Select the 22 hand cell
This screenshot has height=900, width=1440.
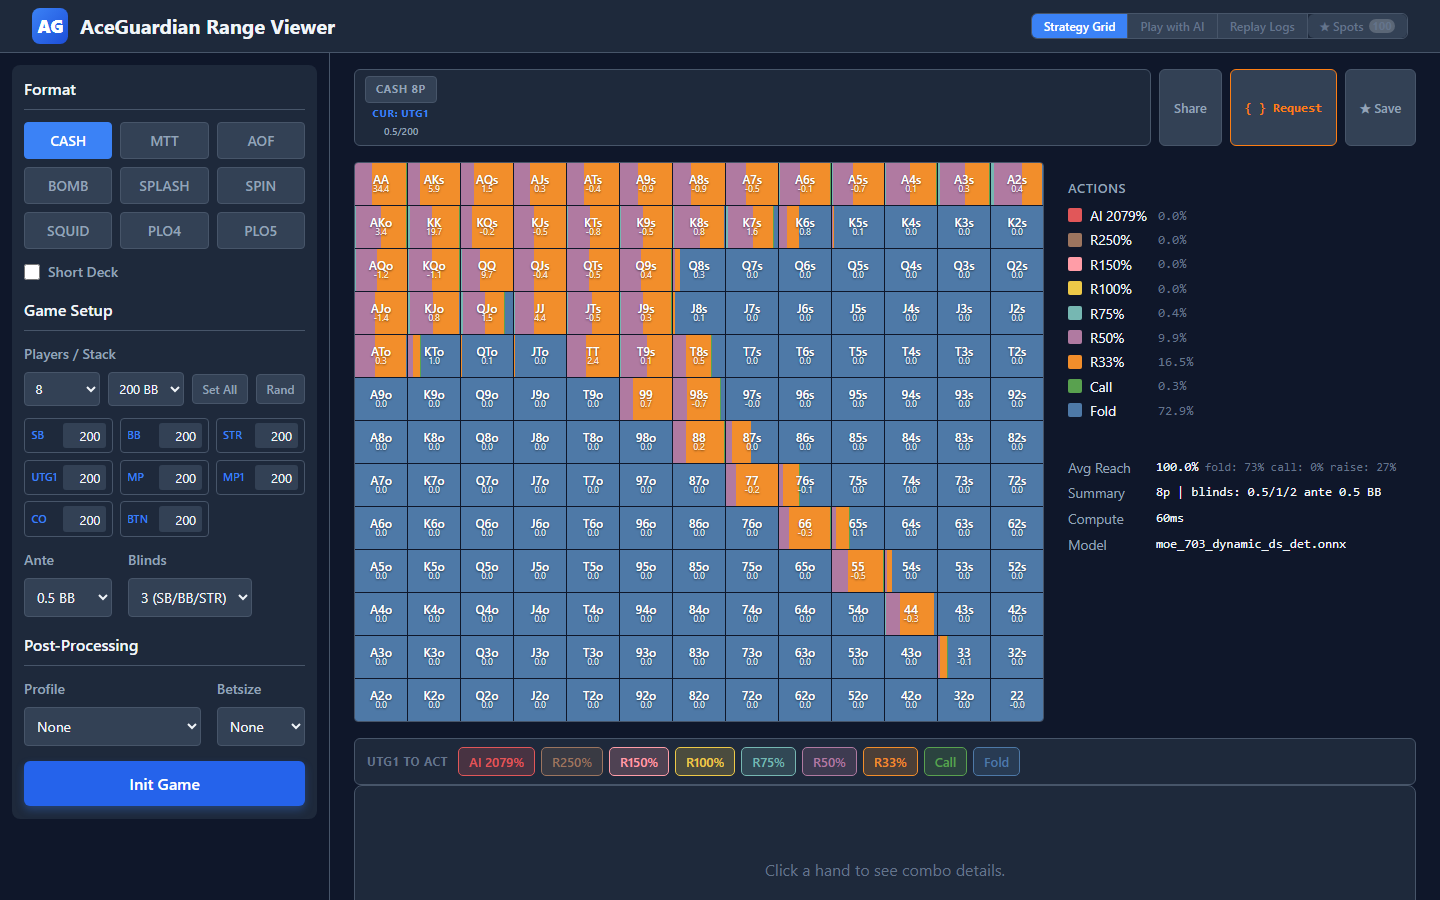(1017, 700)
